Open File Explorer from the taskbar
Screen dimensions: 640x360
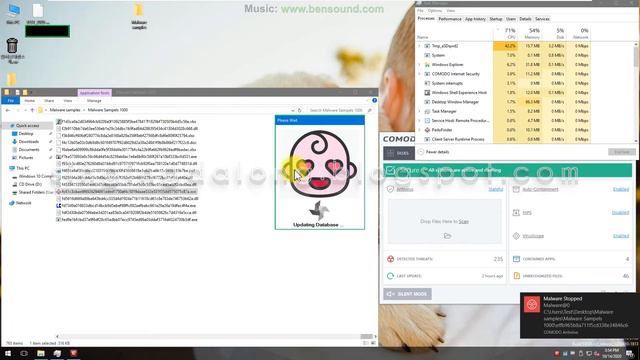point(41,353)
